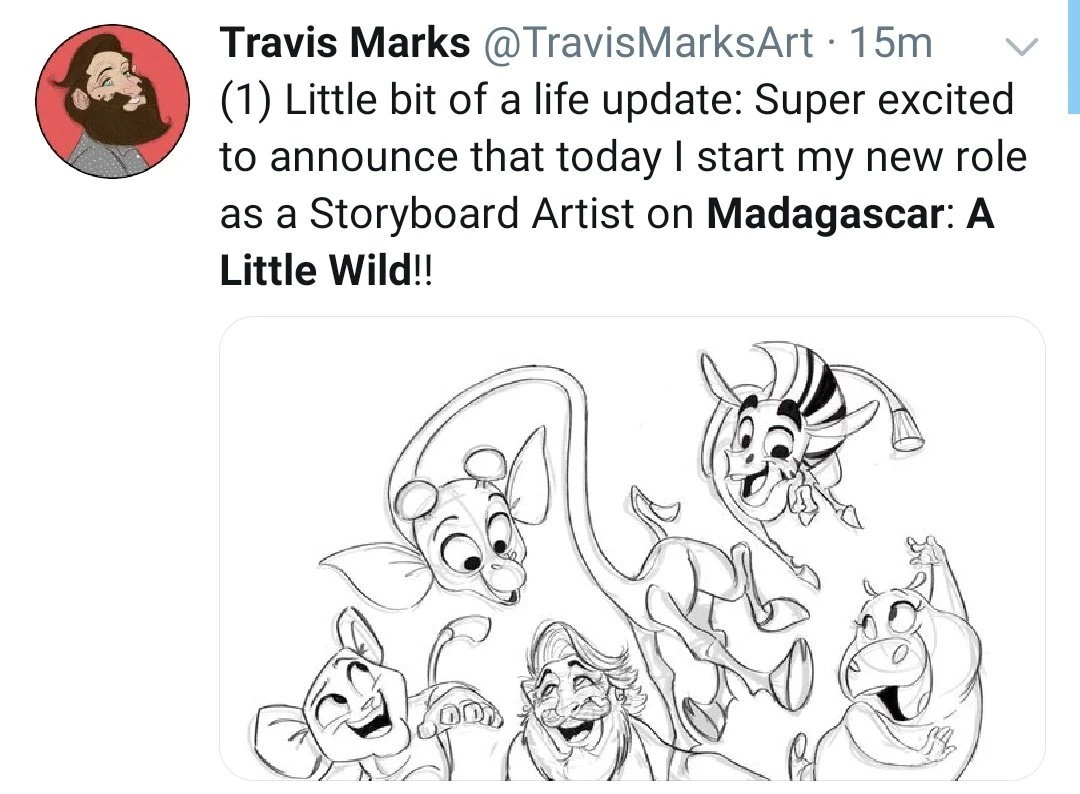Click the bold "Little Wild" text
This screenshot has width=1080, height=794.
point(313,272)
